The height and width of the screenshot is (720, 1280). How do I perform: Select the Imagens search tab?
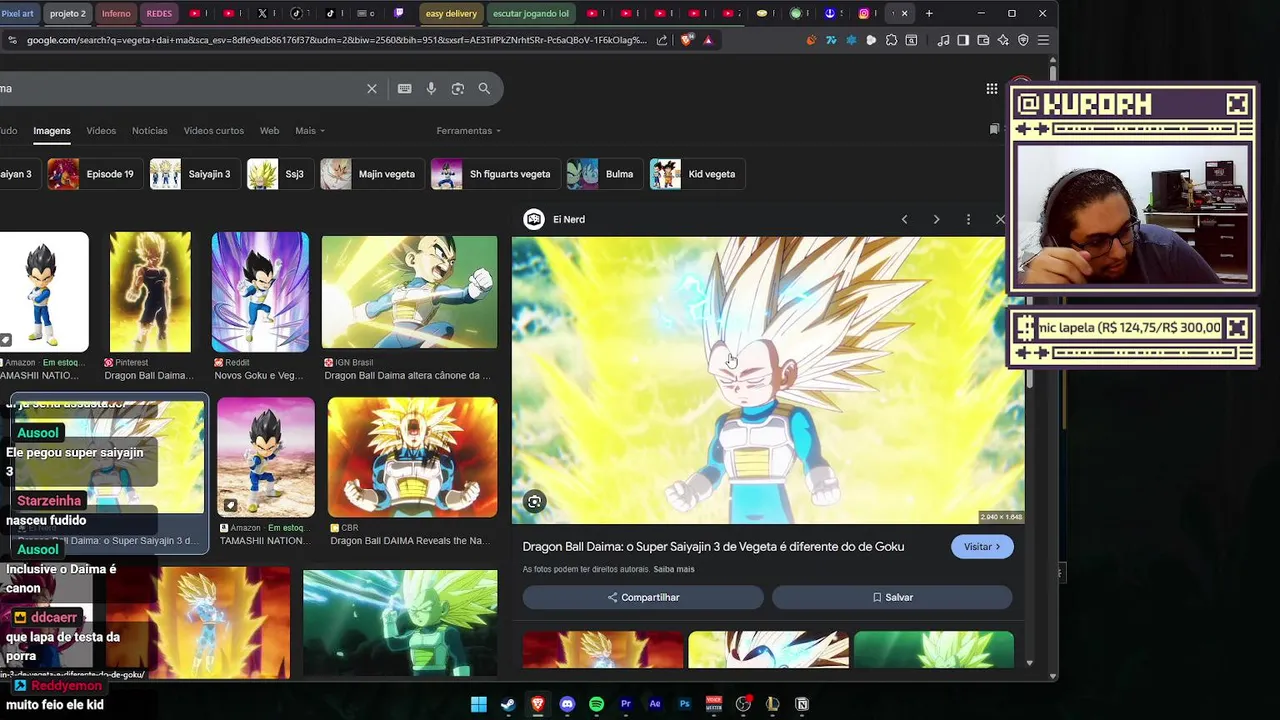(52, 131)
